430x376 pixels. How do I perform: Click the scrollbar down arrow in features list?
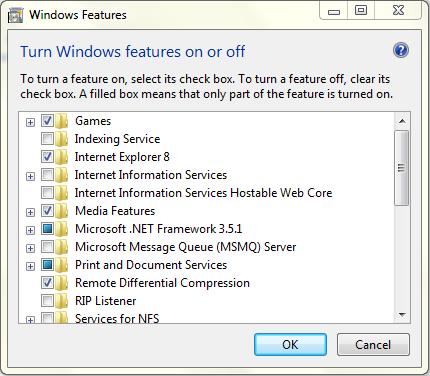click(402, 314)
